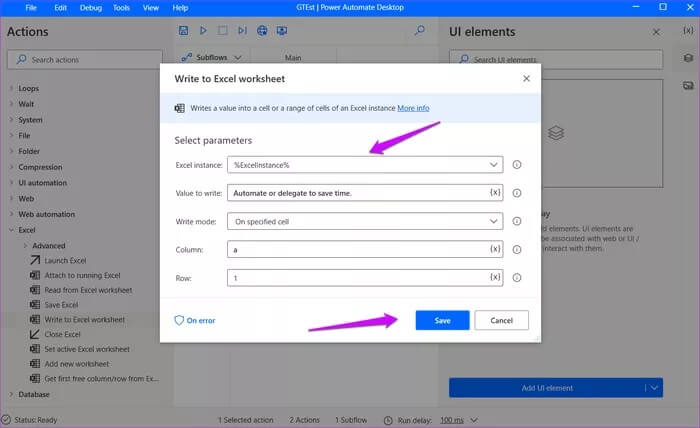Open the File menu
This screenshot has width=700, height=428.
pyautogui.click(x=31, y=8)
